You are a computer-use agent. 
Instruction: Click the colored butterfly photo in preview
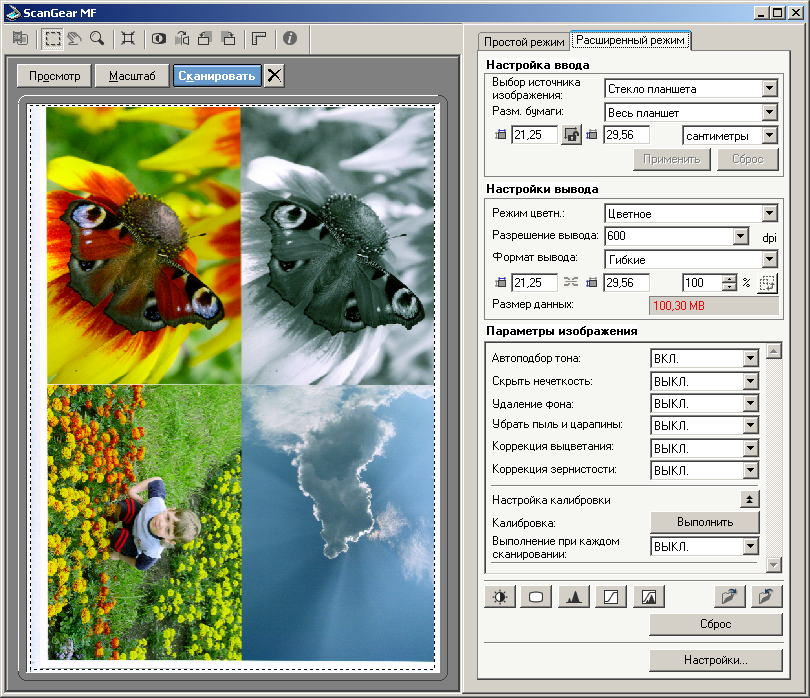click(x=144, y=245)
